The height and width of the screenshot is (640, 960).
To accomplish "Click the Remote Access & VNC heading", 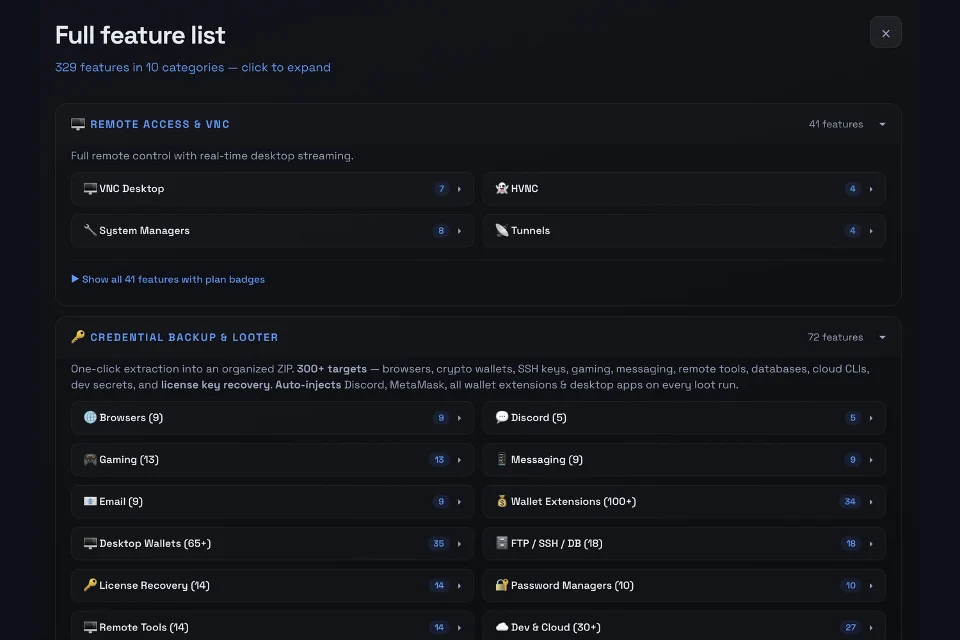I will click(x=160, y=124).
